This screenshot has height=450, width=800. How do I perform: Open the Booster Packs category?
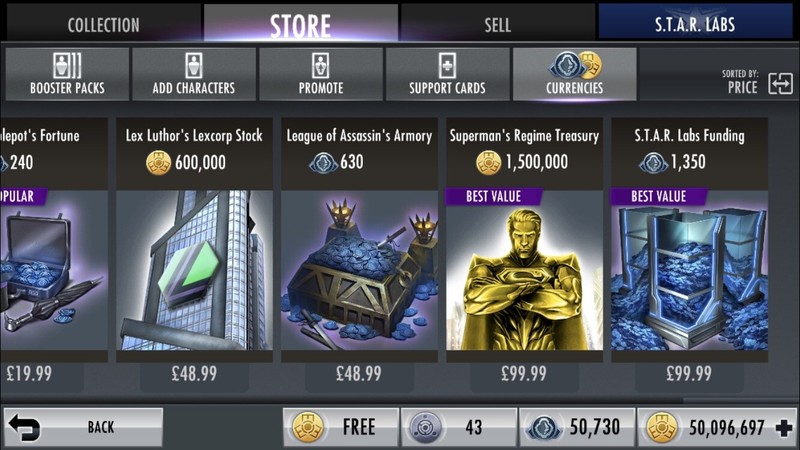(x=67, y=74)
